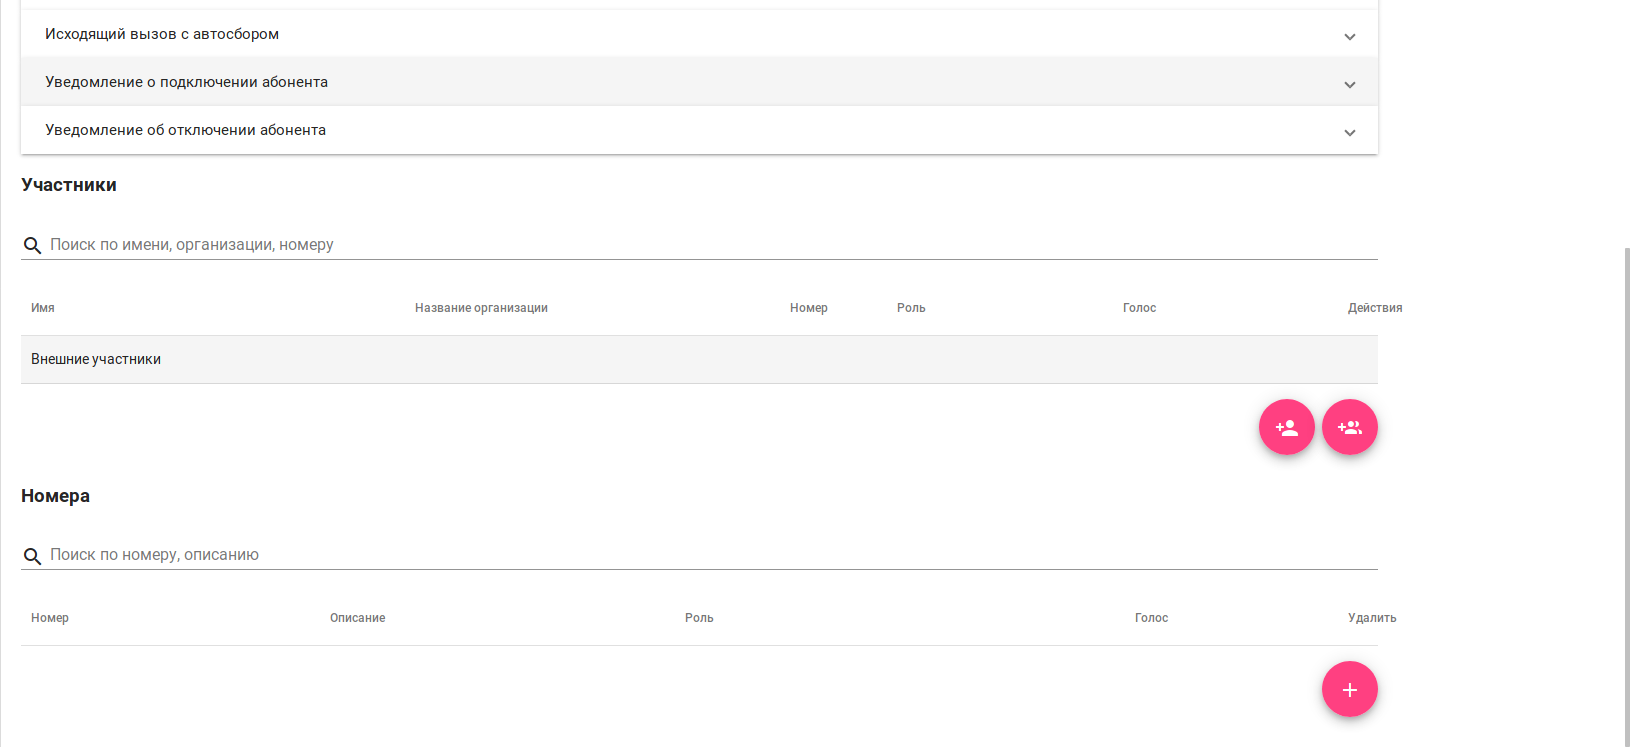Viewport: 1630px width, 747px height.
Task: Click "Описание" column header in numbers table
Action: pyautogui.click(x=357, y=618)
